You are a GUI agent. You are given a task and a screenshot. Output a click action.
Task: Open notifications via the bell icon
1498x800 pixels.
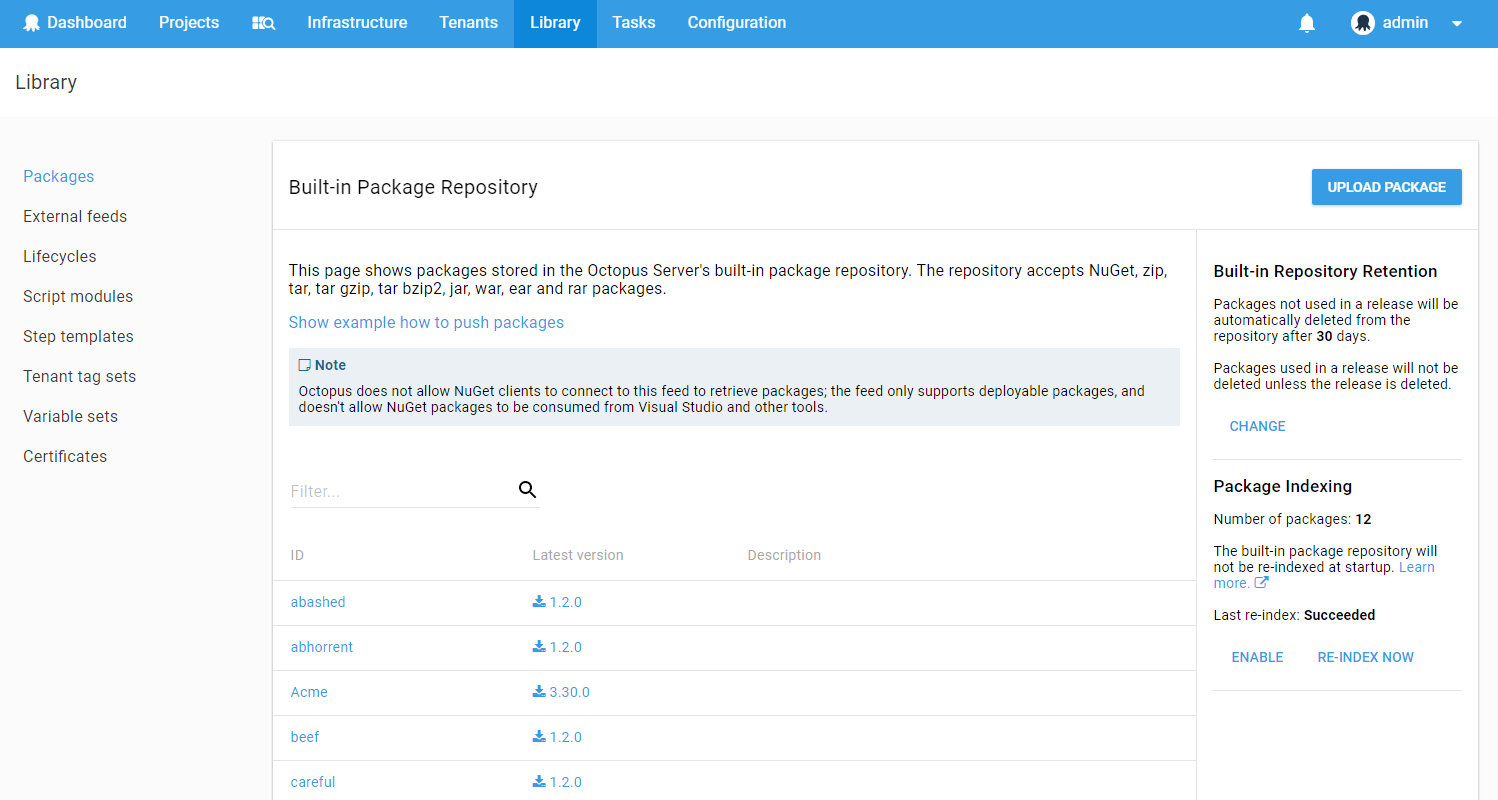1306,22
